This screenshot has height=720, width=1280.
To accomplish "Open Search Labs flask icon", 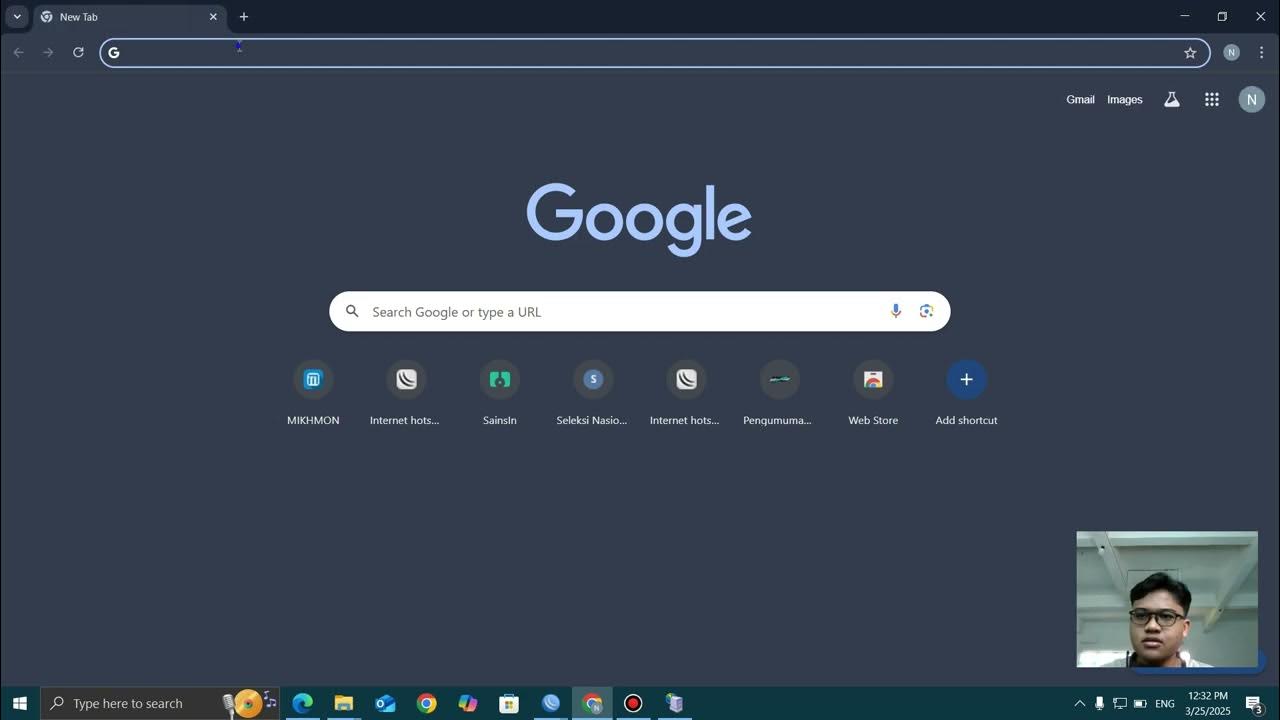I will pos(1172,99).
